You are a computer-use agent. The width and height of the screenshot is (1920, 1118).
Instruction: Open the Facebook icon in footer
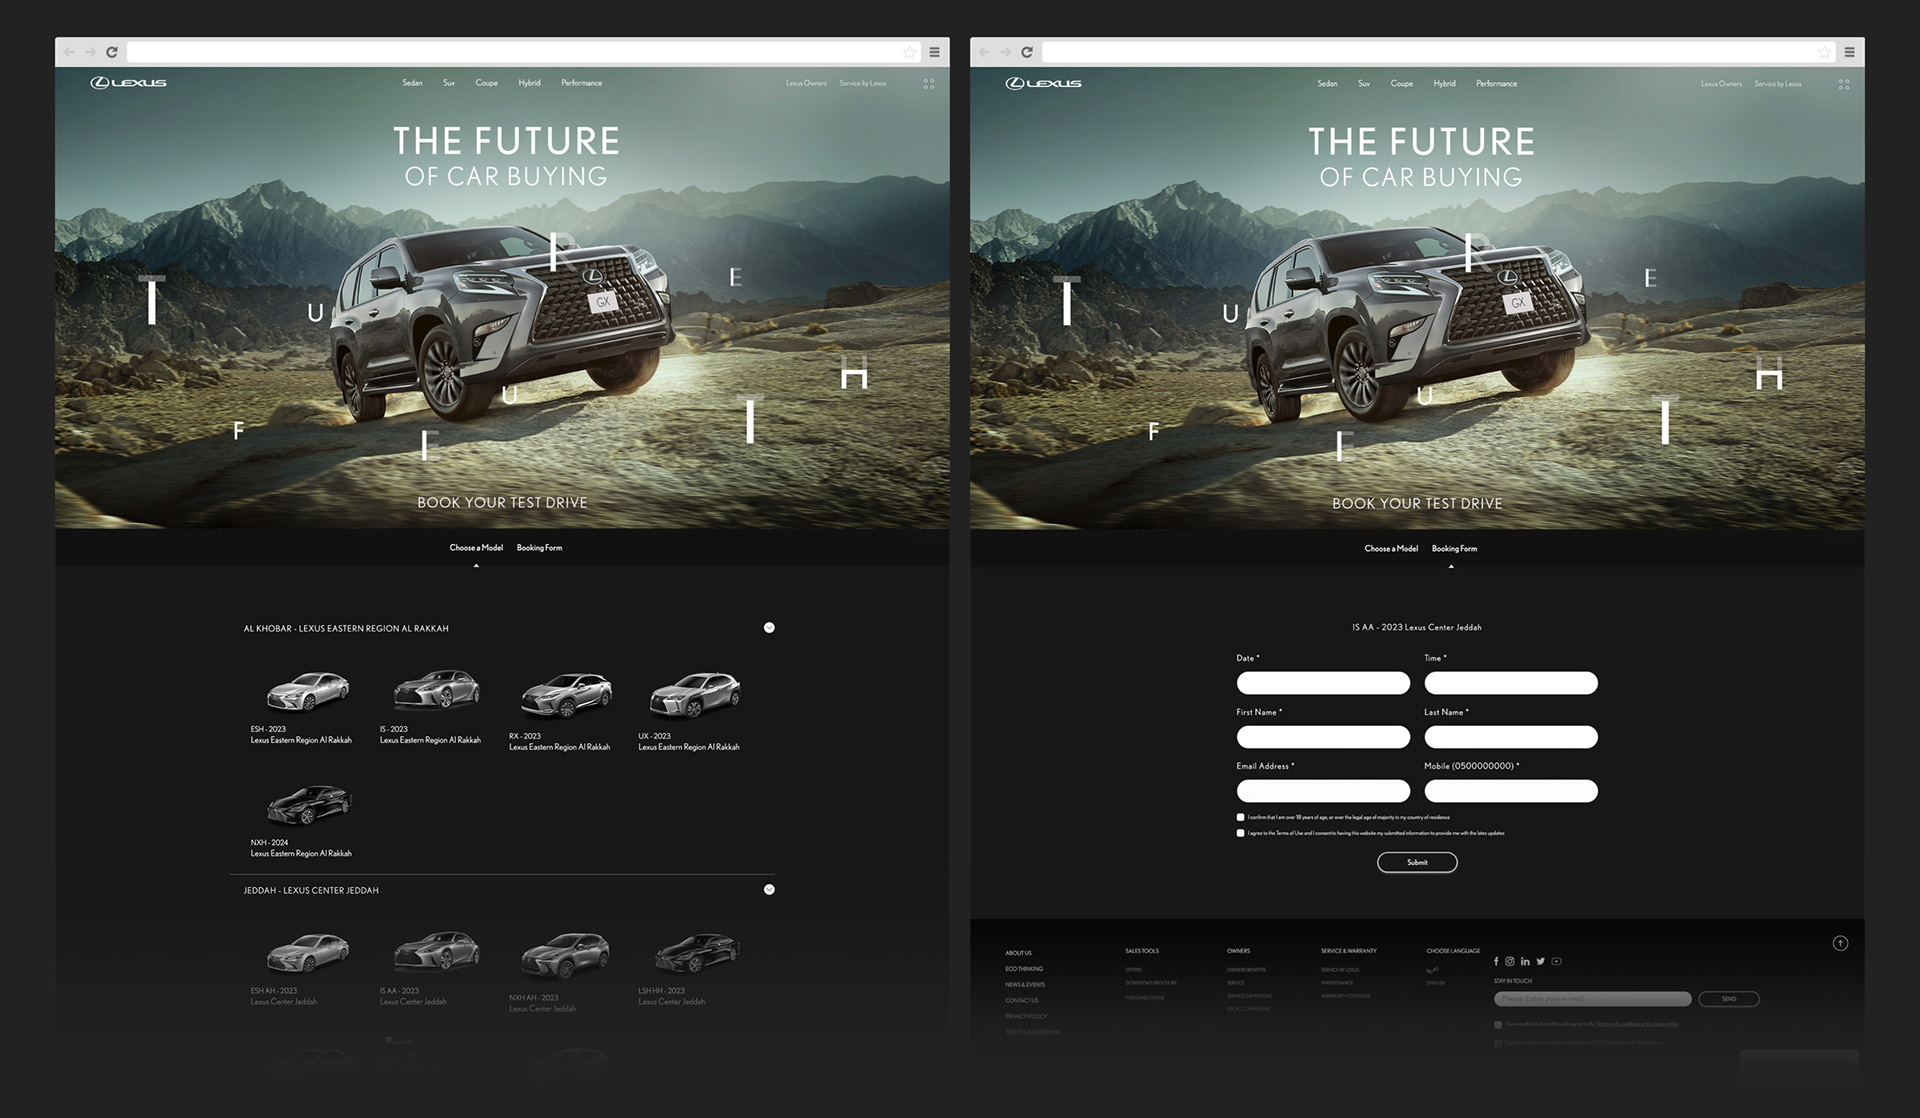pos(1496,961)
